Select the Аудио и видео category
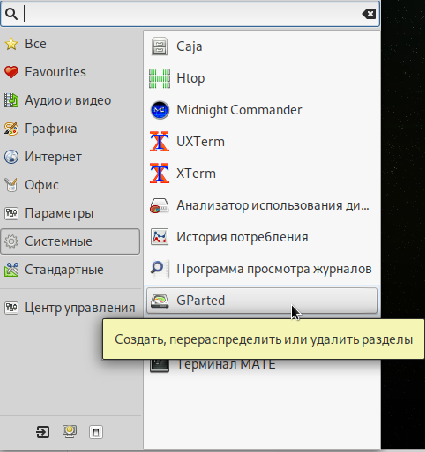 click(x=70, y=100)
